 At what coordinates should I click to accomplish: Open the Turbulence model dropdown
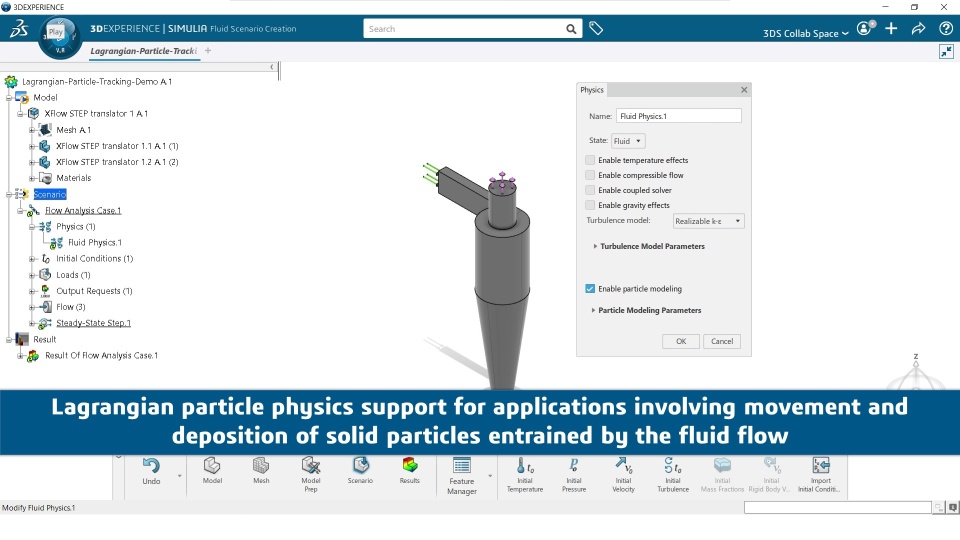[x=708, y=221]
